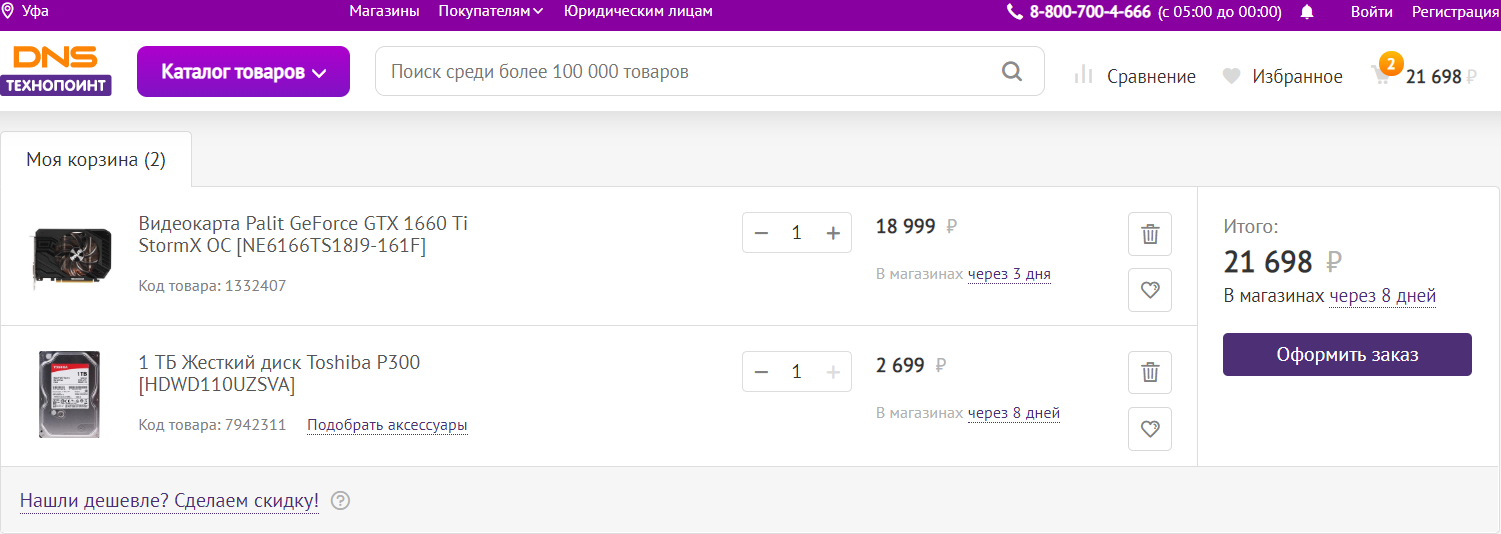Open the Юридическим лицам menu item
Viewport: 1501px width, 534px height.
point(638,11)
